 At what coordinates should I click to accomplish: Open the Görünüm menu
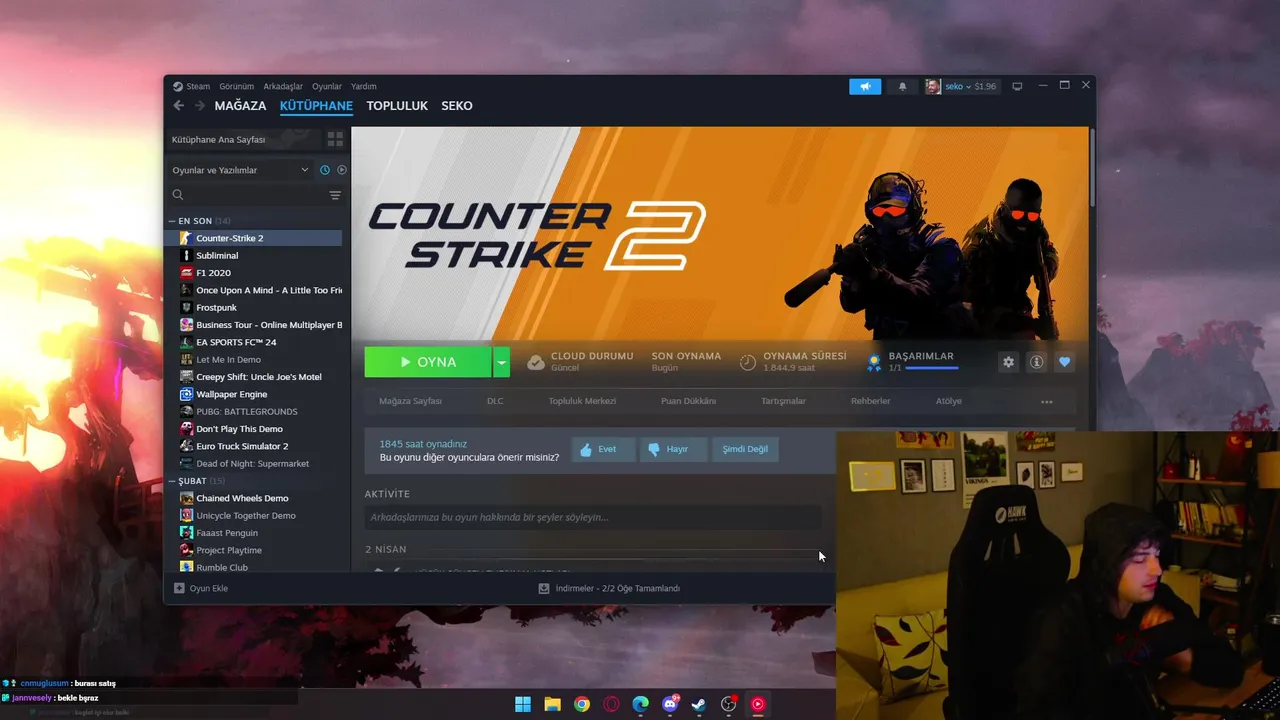pos(237,87)
